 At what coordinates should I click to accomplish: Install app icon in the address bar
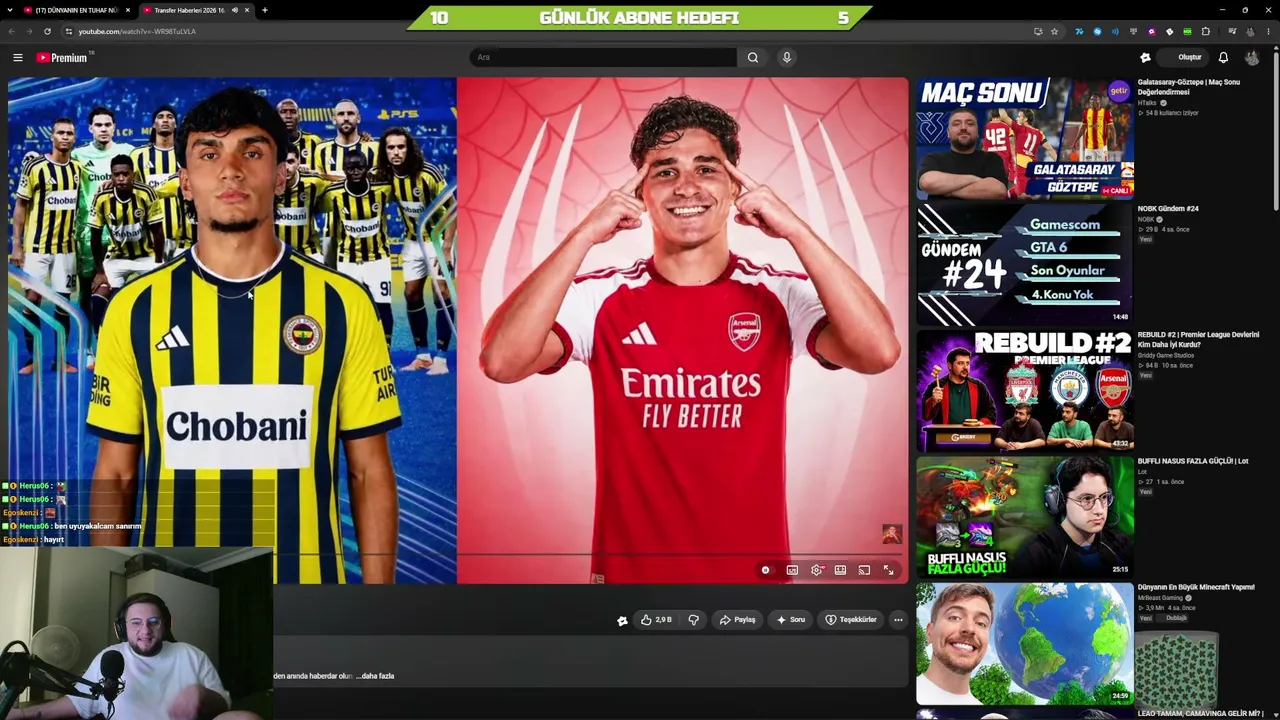1038,31
